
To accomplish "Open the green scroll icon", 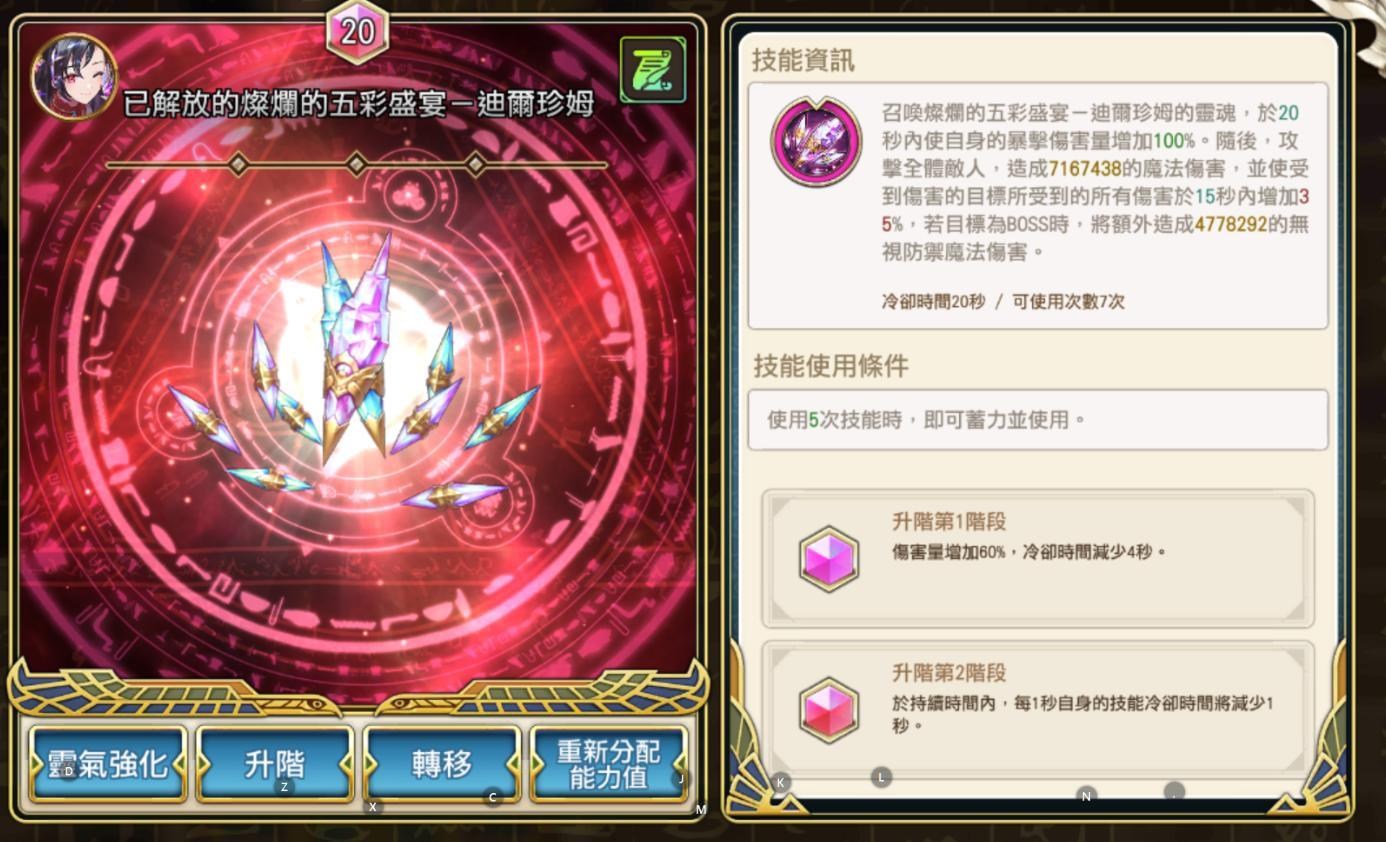I will click(653, 70).
